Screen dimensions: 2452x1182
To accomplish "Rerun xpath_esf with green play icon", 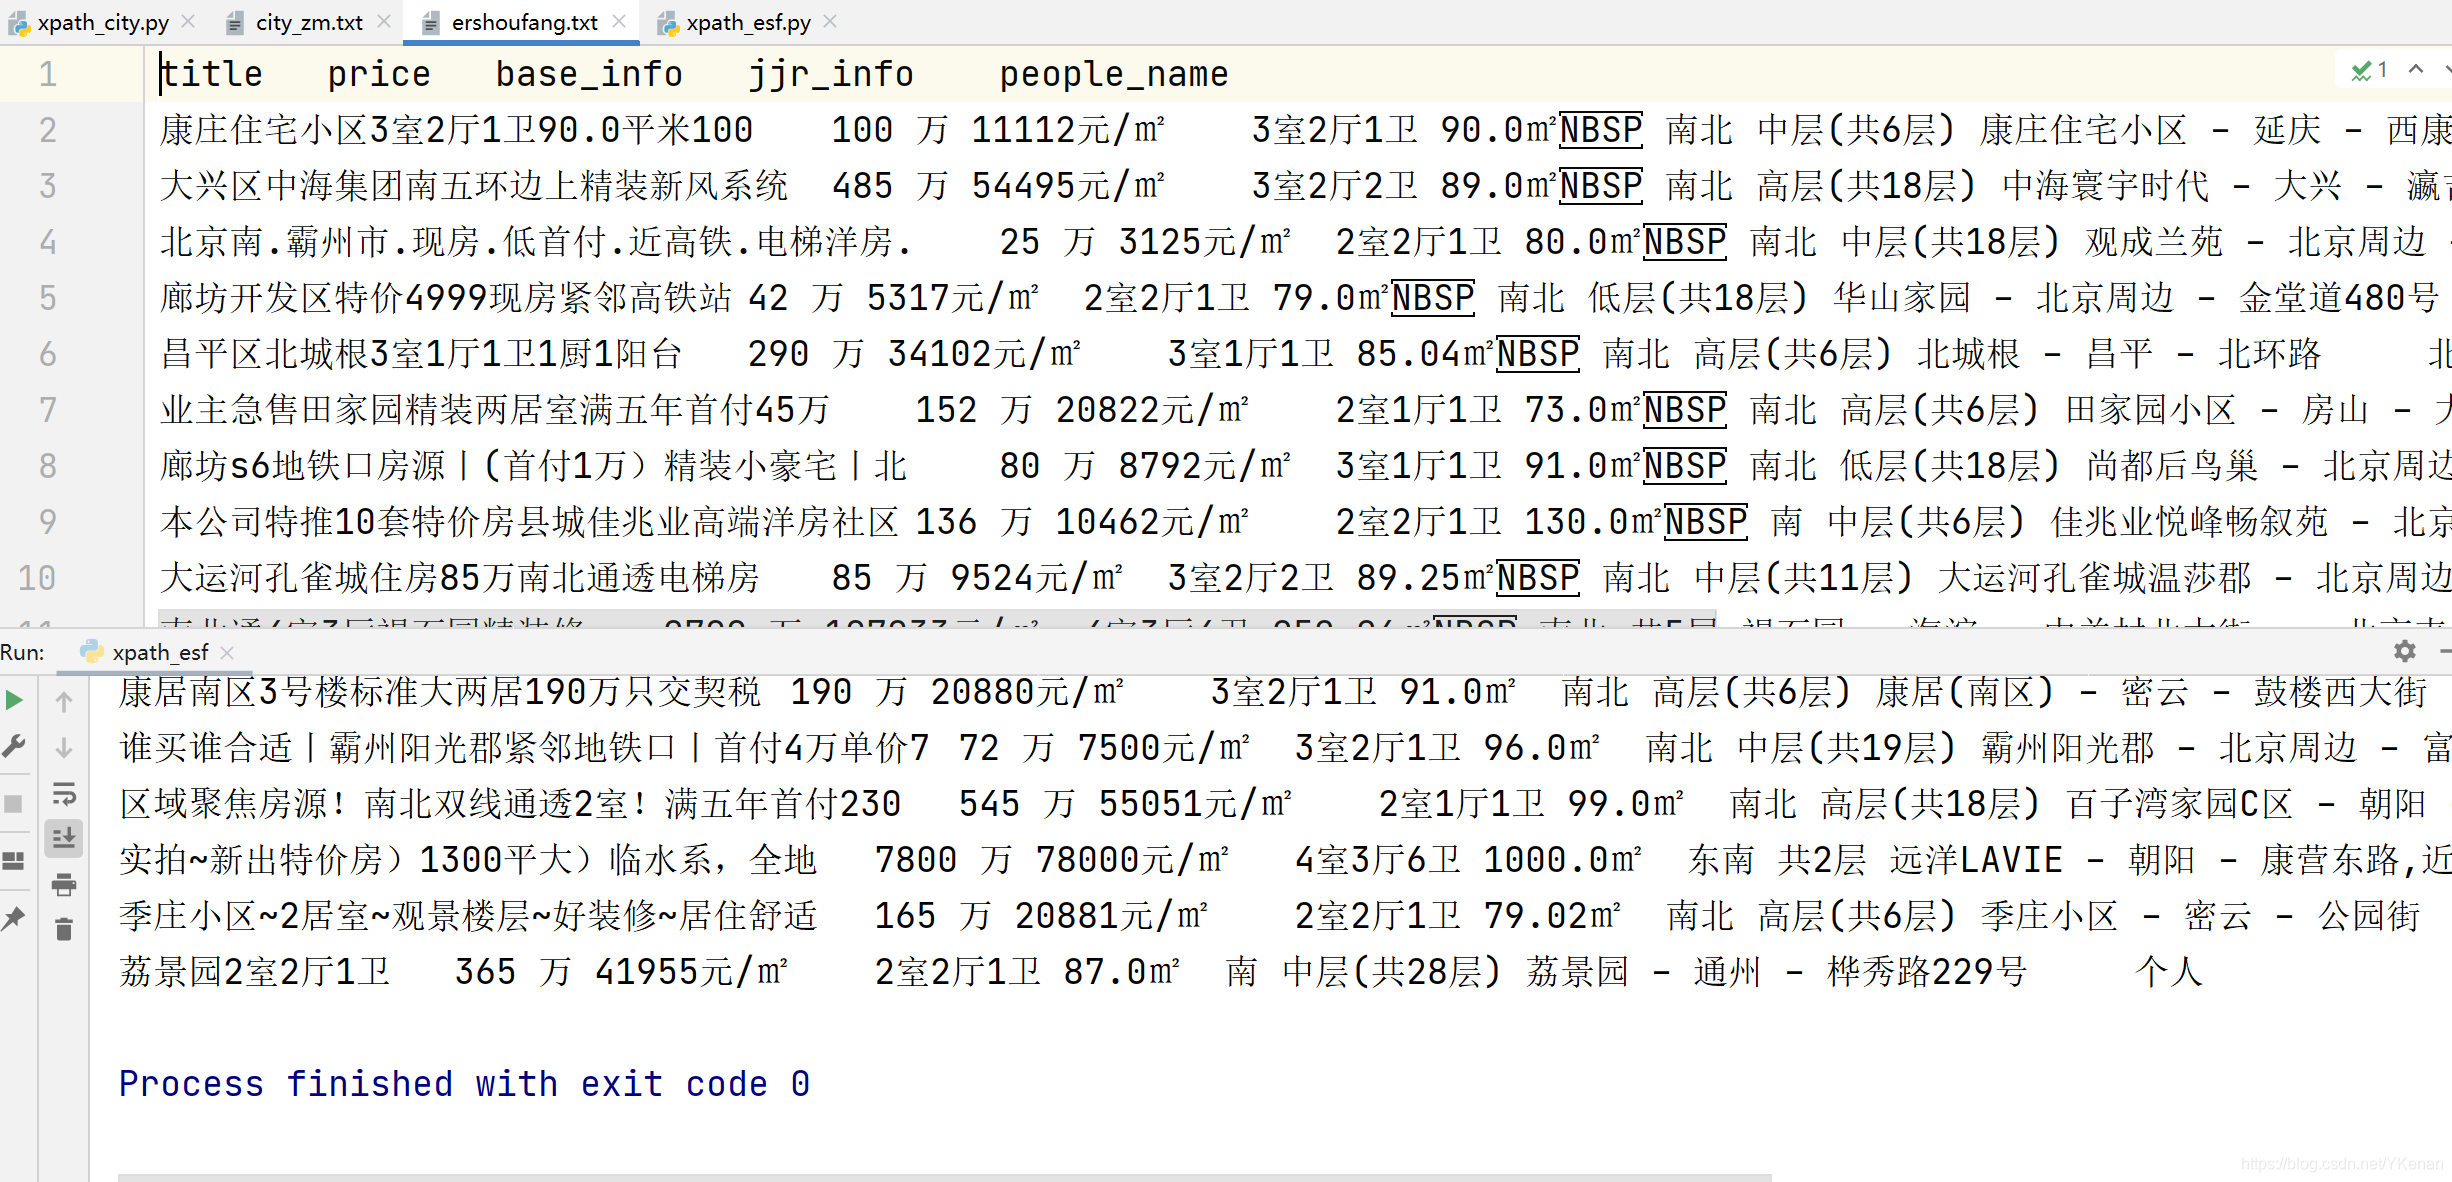I will (14, 700).
